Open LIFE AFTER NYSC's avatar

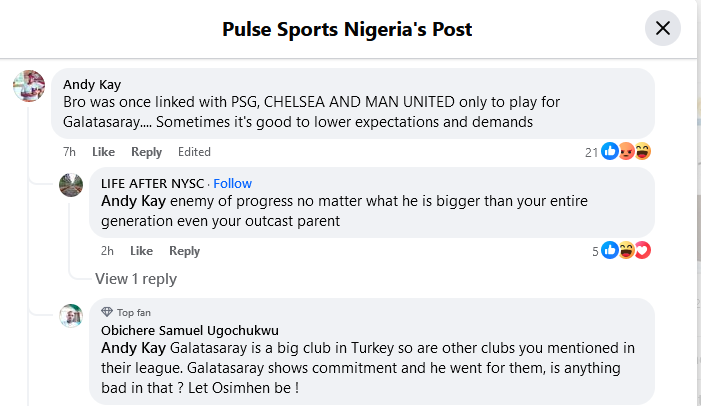(x=71, y=185)
